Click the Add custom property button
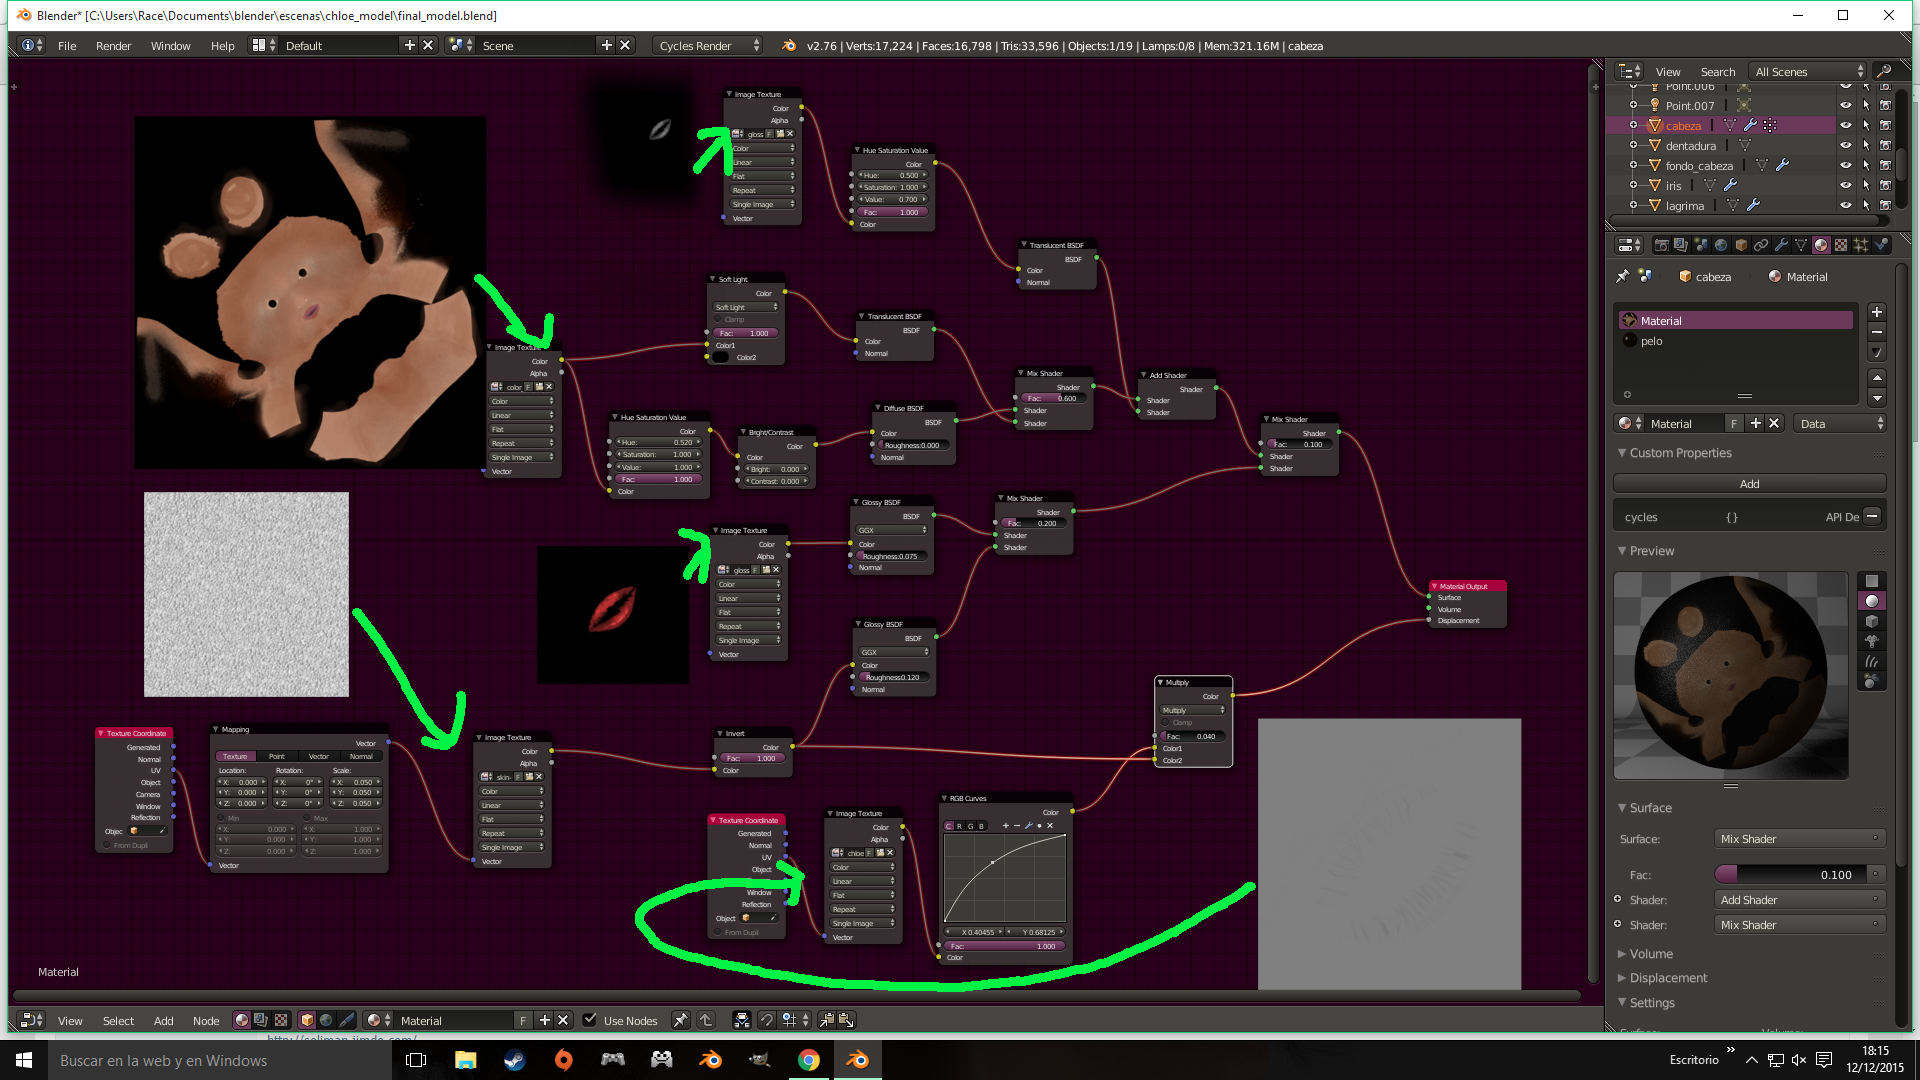The height and width of the screenshot is (1080, 1920). tap(1749, 484)
